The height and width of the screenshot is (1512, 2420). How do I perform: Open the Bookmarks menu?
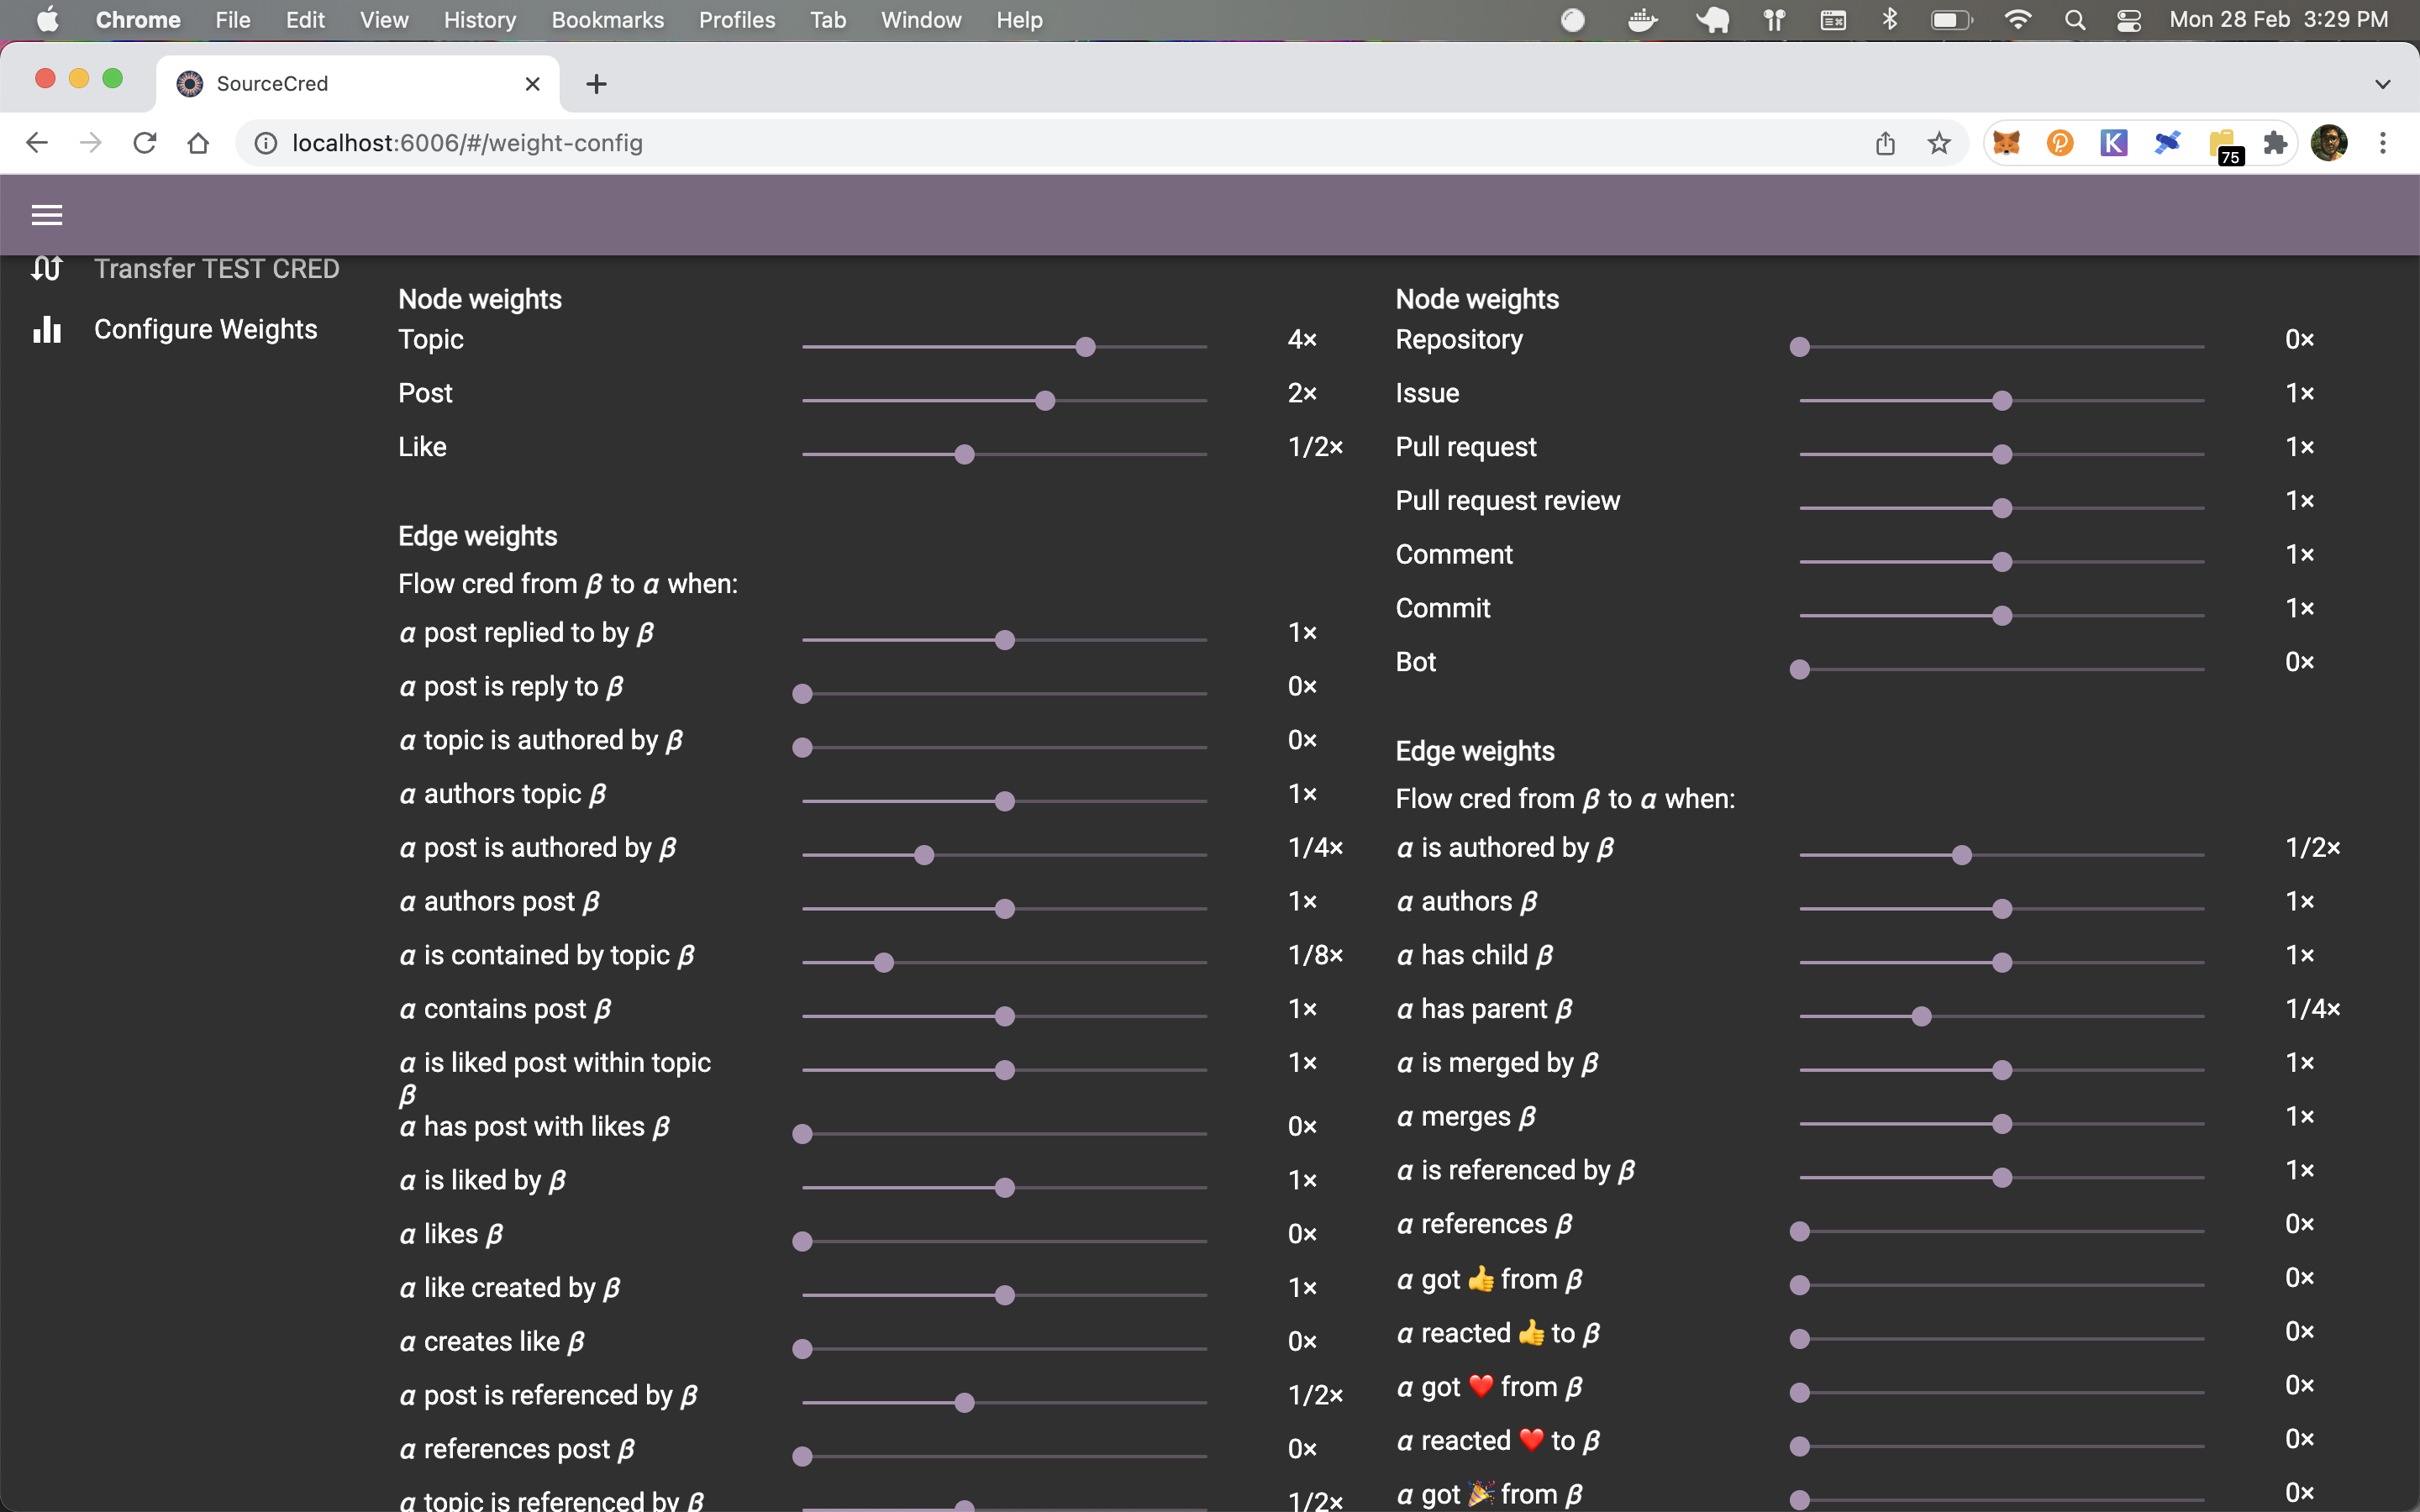point(607,19)
